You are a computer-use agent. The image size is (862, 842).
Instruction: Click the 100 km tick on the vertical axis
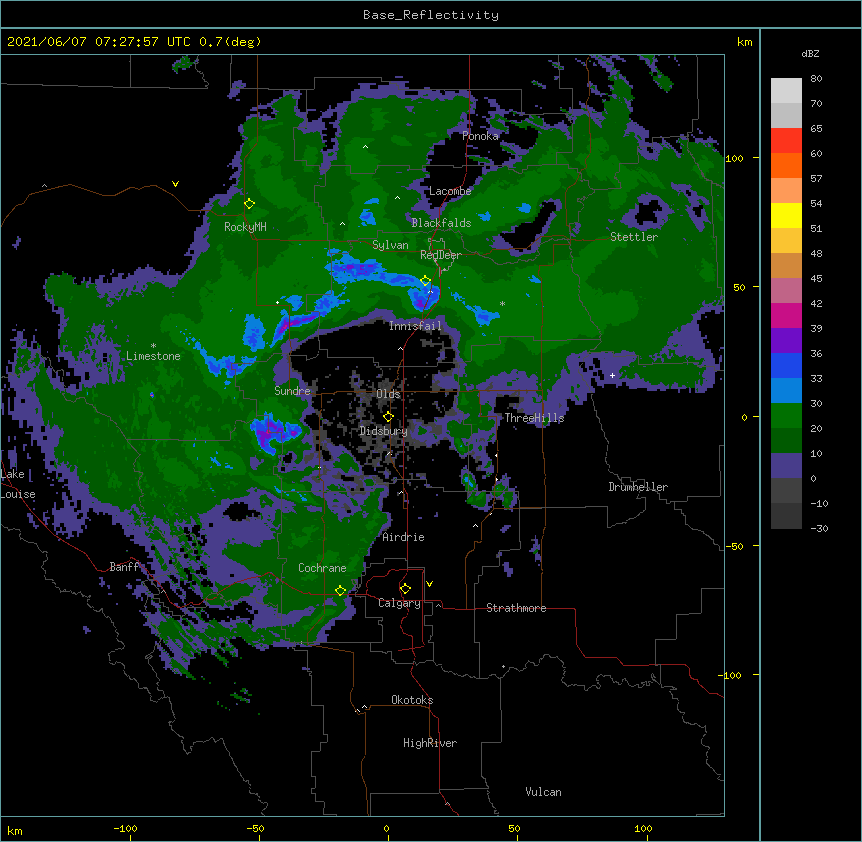734,158
